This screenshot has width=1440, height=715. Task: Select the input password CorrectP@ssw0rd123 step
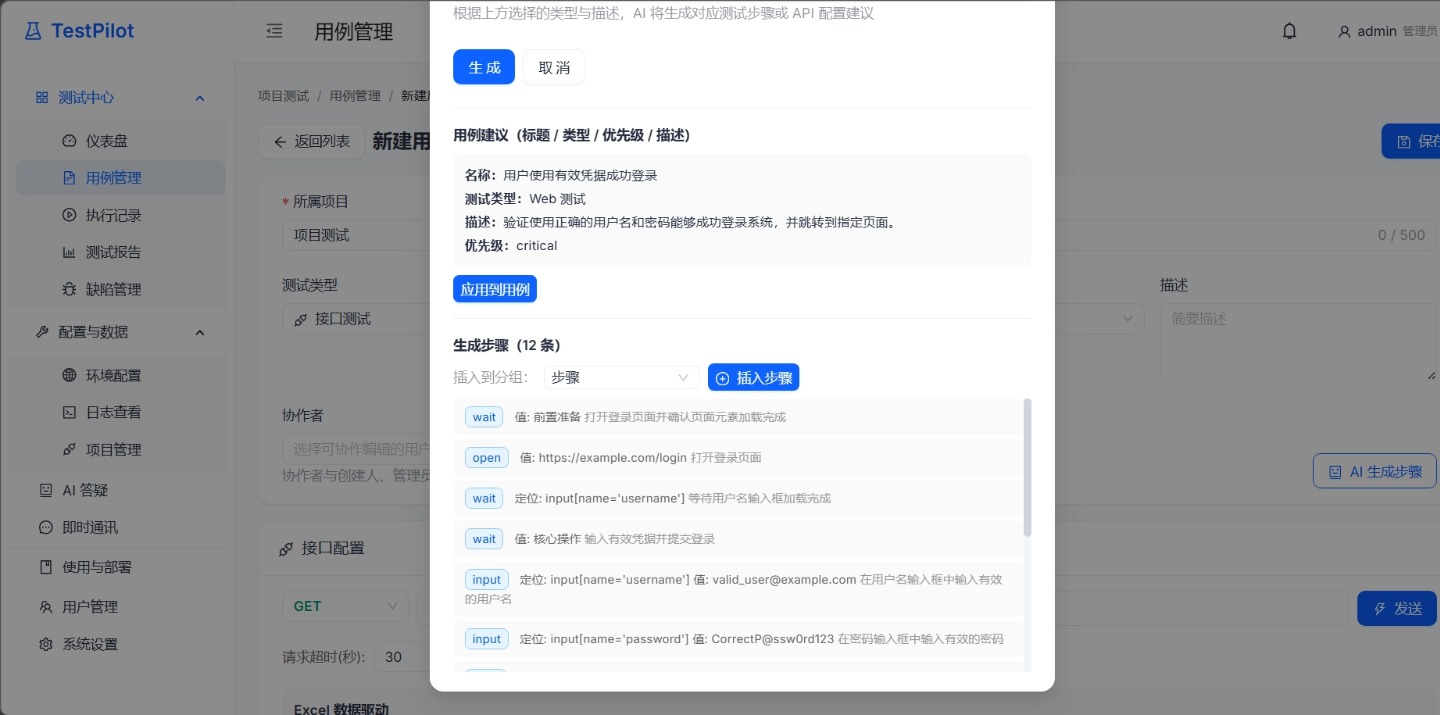click(738, 639)
